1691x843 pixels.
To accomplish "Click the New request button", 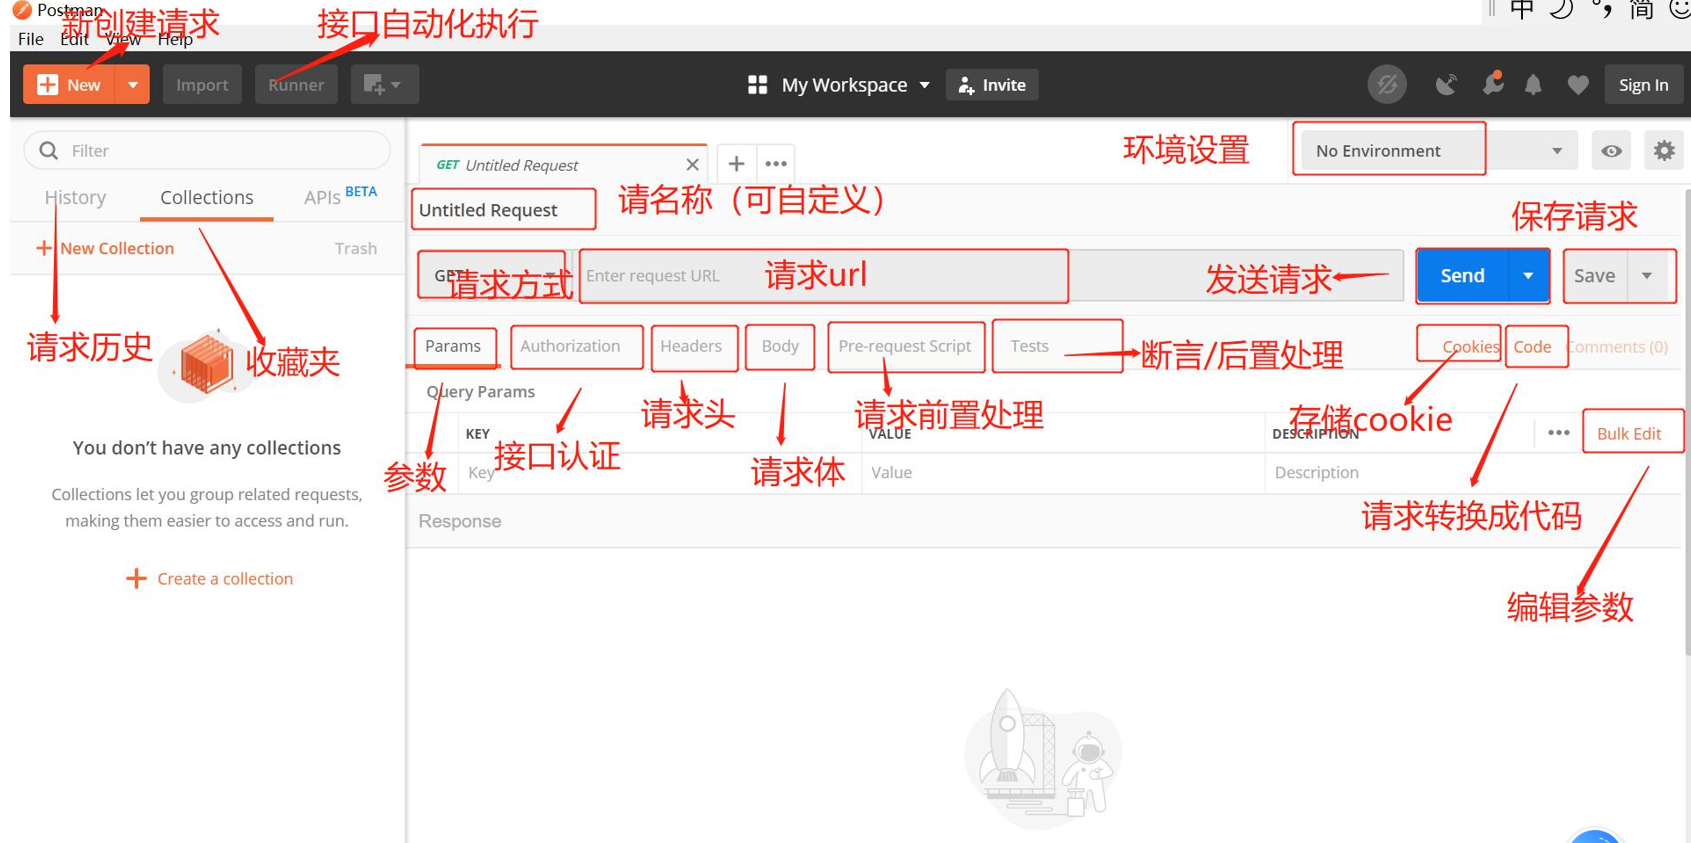I will (69, 85).
